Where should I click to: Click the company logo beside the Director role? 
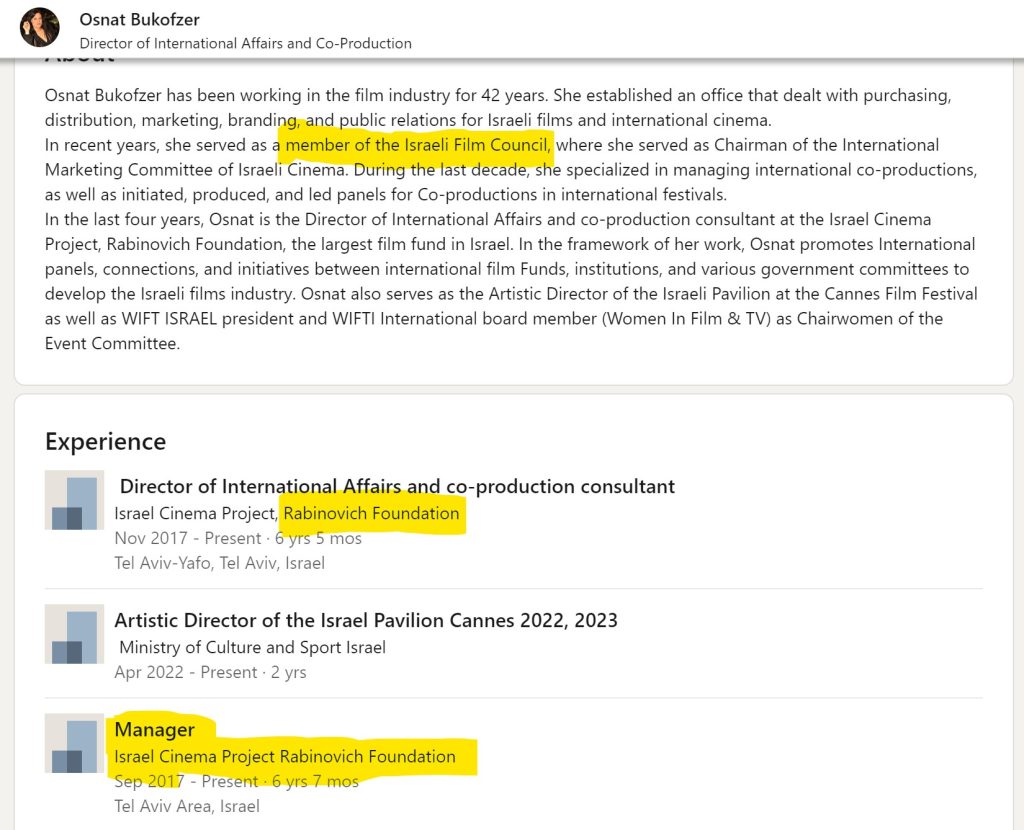click(x=75, y=500)
